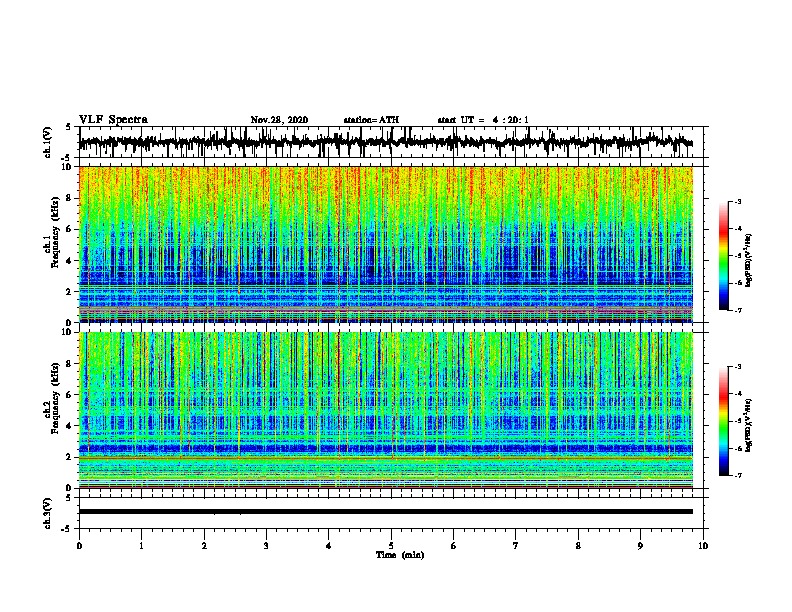
Task: Click the ch.2 color bar '-3' label
Action: 738,367
